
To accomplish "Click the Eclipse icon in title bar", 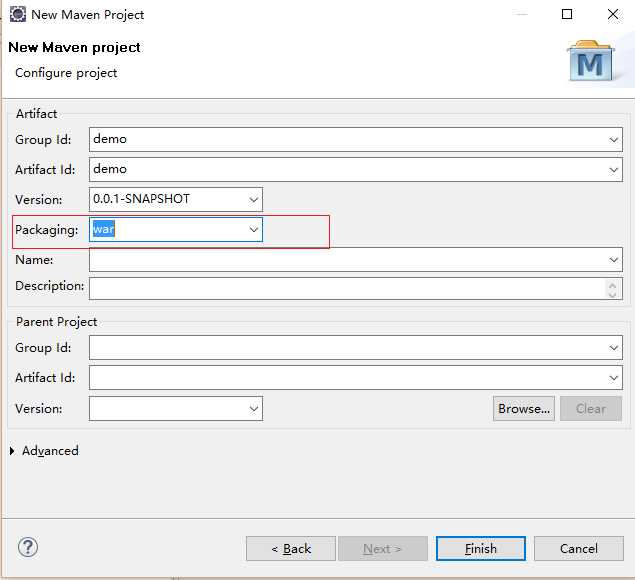I will click(x=17, y=14).
